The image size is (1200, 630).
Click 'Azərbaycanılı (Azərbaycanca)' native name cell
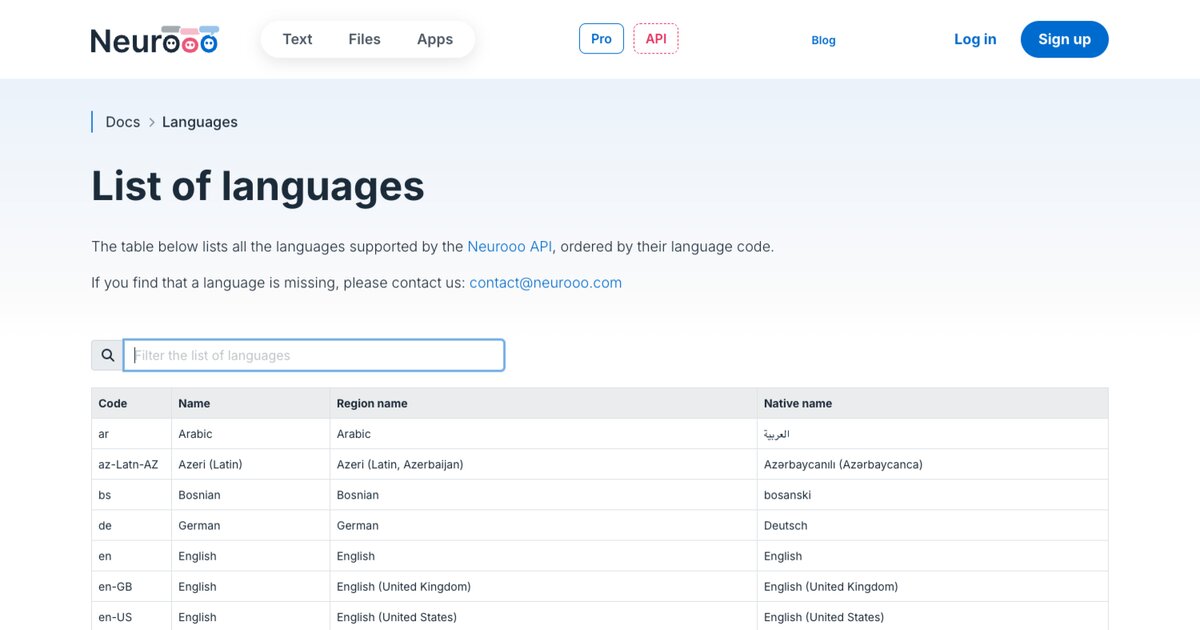(x=933, y=464)
